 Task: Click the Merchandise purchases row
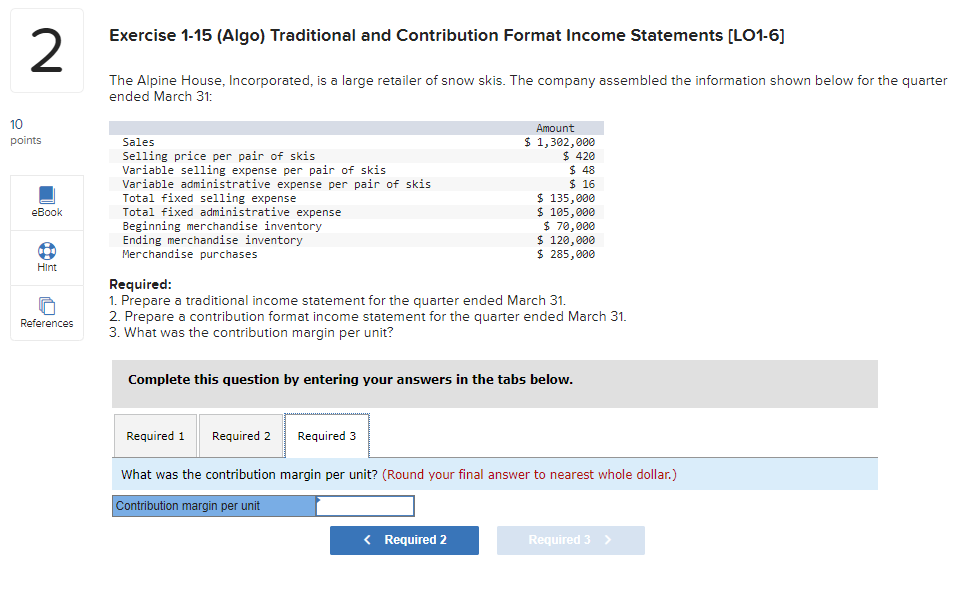pos(356,254)
